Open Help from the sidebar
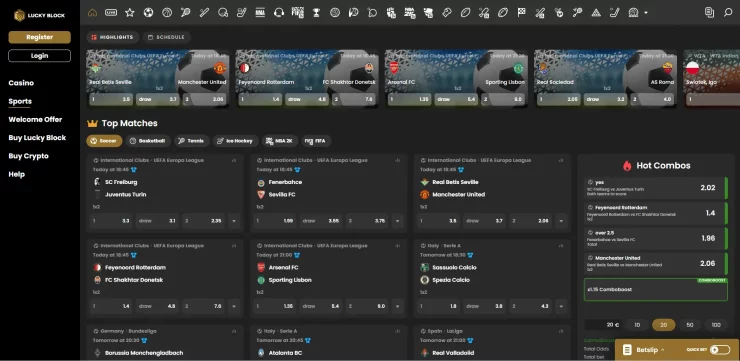 [17, 174]
